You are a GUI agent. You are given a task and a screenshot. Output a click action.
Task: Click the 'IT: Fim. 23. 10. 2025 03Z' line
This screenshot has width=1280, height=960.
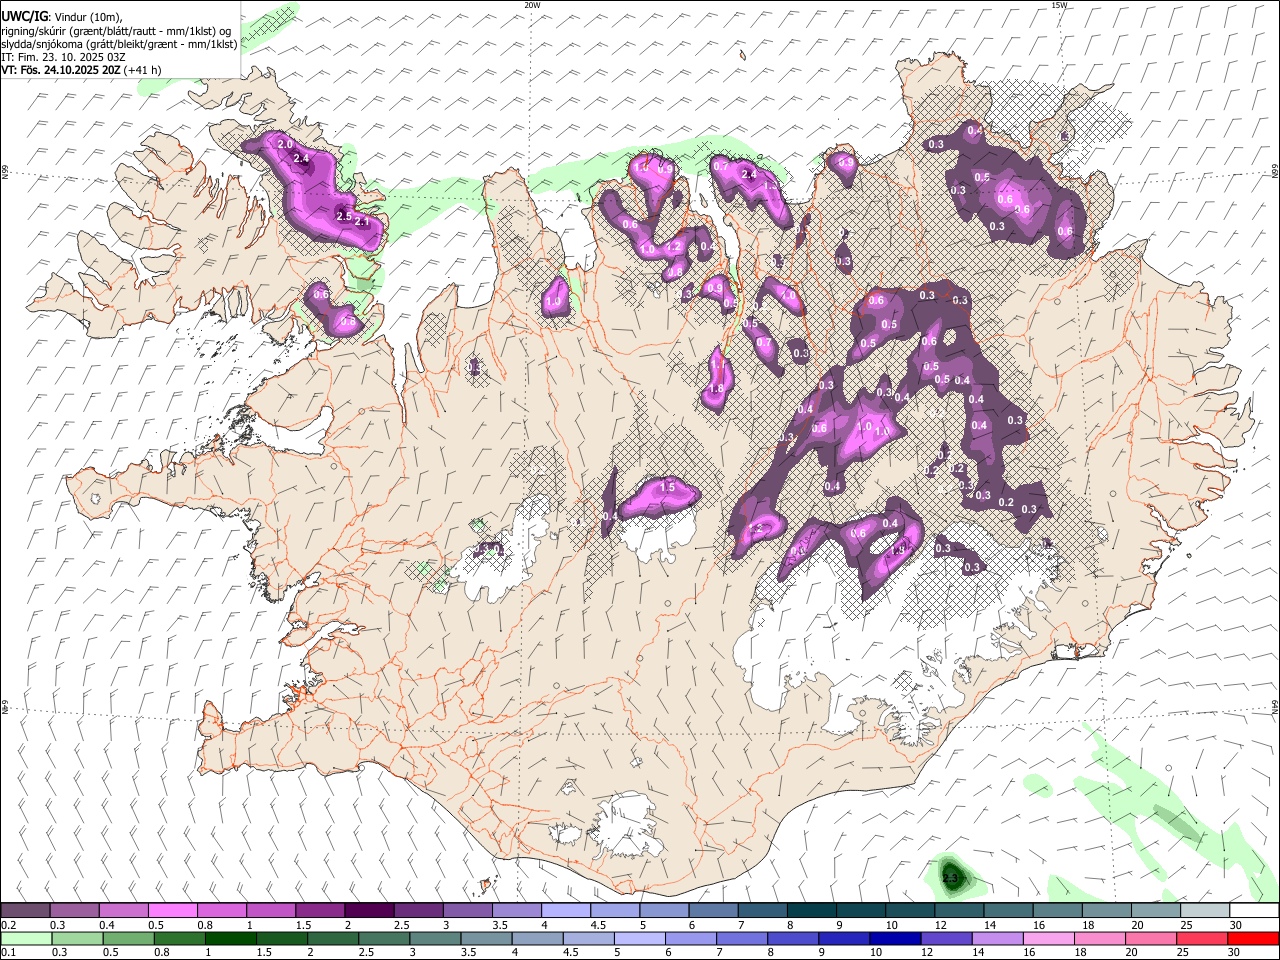point(63,57)
